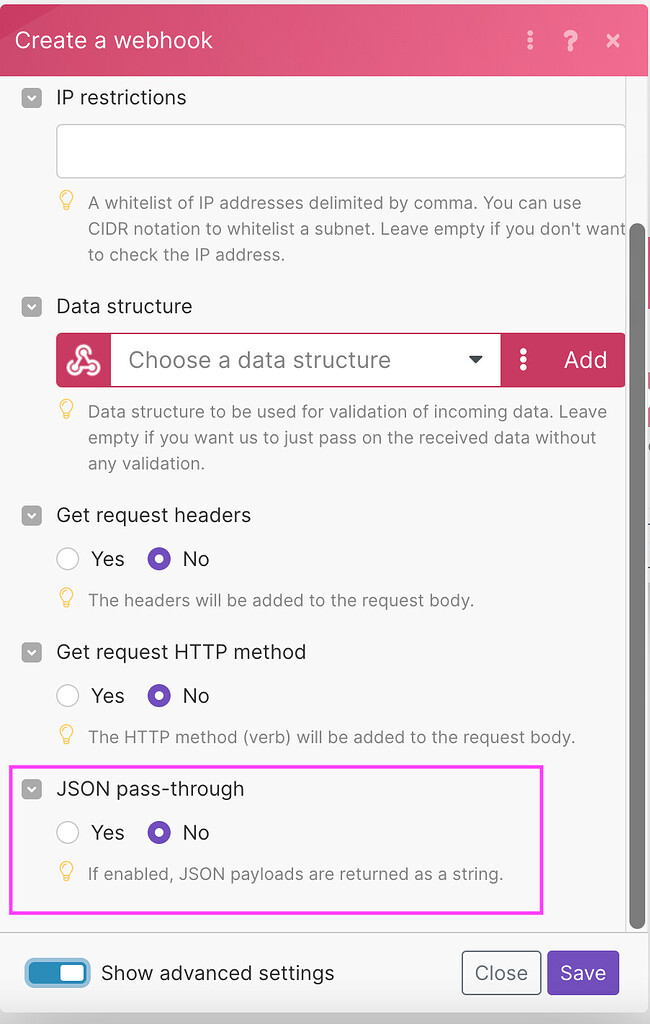Click the lightbulb icon in Data structure section
This screenshot has width=650, height=1024.
pos(66,410)
